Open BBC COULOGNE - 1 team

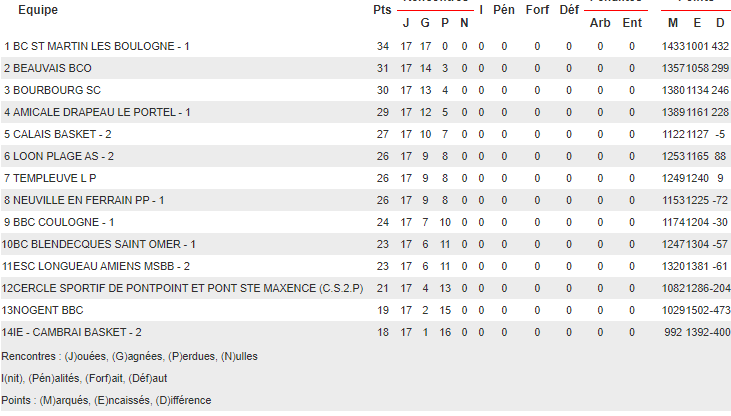click(x=64, y=222)
